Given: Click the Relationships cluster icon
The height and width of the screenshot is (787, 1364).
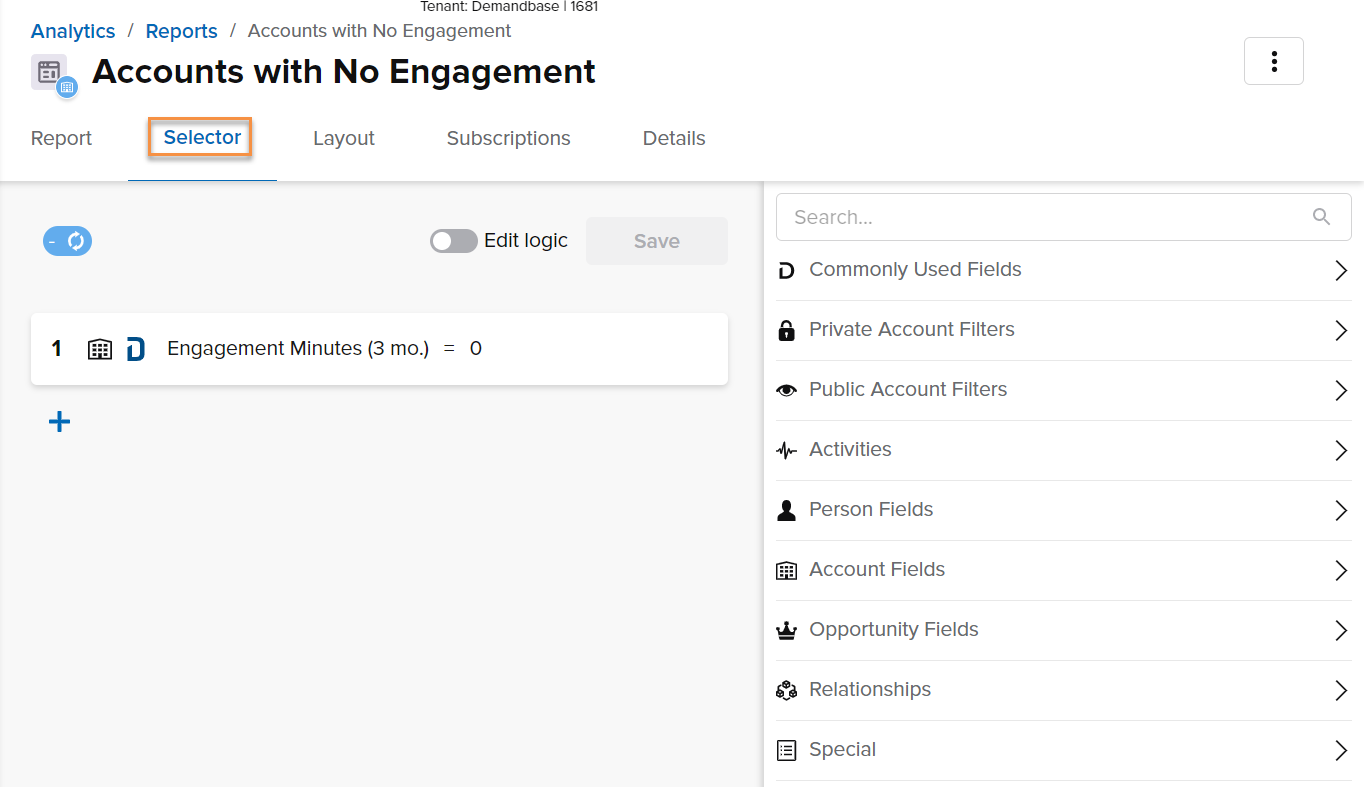Looking at the screenshot, I should pos(787,690).
